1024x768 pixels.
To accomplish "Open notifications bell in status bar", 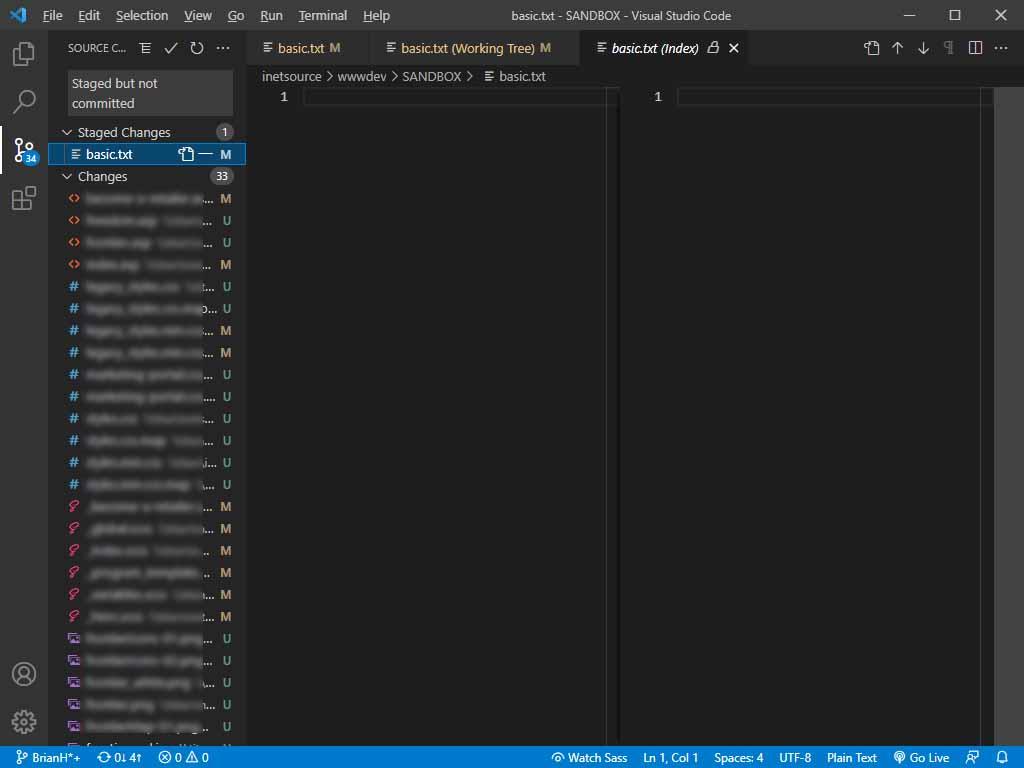I will [x=1002, y=758].
